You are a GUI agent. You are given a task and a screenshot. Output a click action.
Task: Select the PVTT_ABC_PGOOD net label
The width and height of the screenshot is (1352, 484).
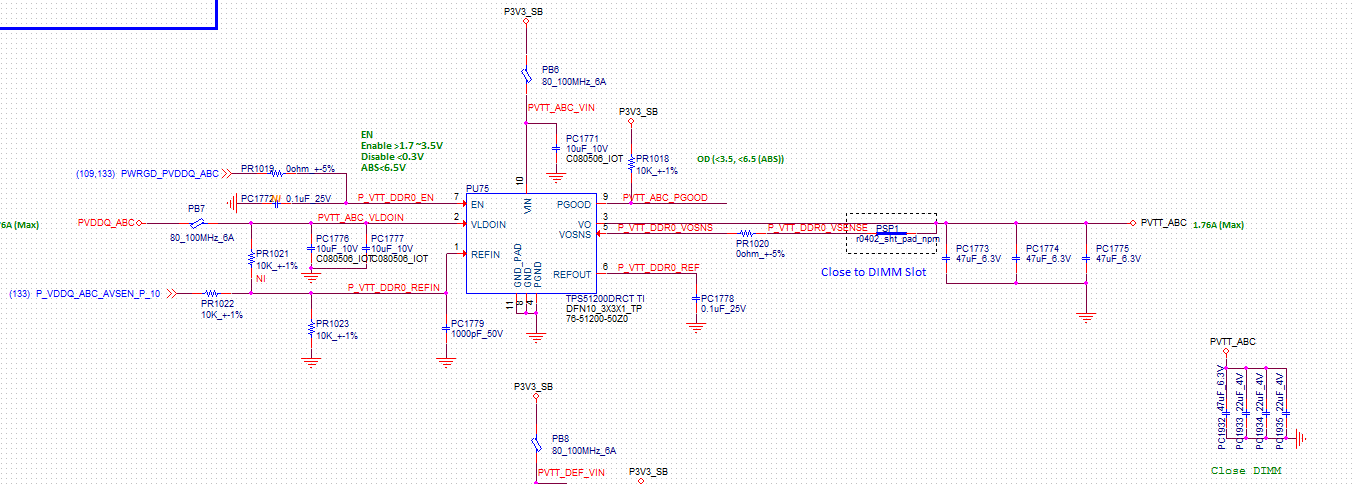tap(665, 197)
